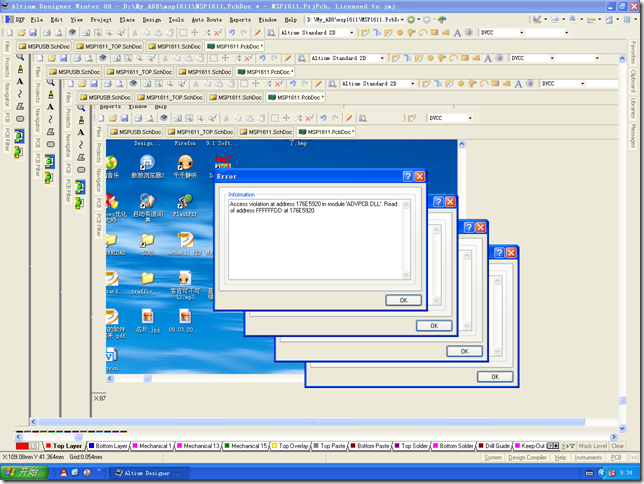Screen dimensions: 644x484
Task: Switch to the Bottom Solder layer tab
Action: [453, 446]
